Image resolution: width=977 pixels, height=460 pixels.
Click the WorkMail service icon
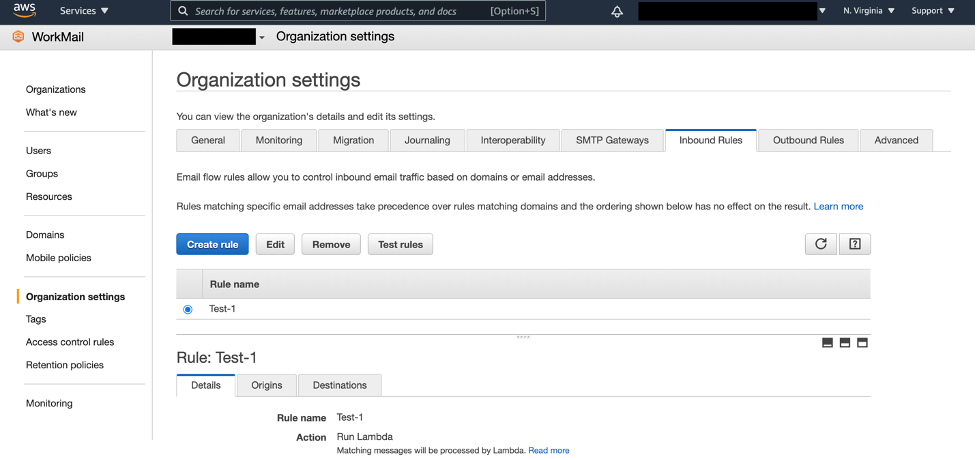click(18, 37)
